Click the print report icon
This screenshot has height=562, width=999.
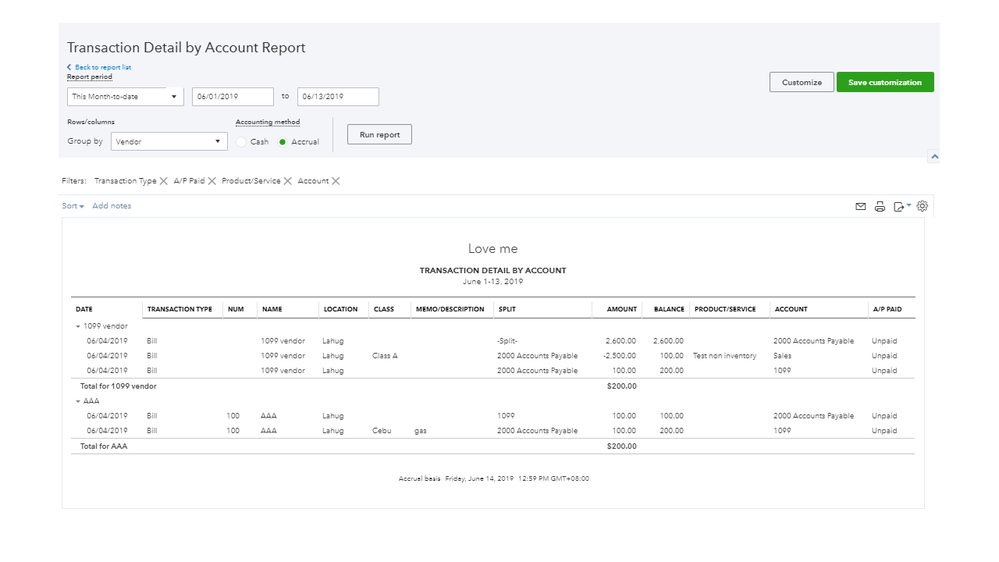coord(880,207)
